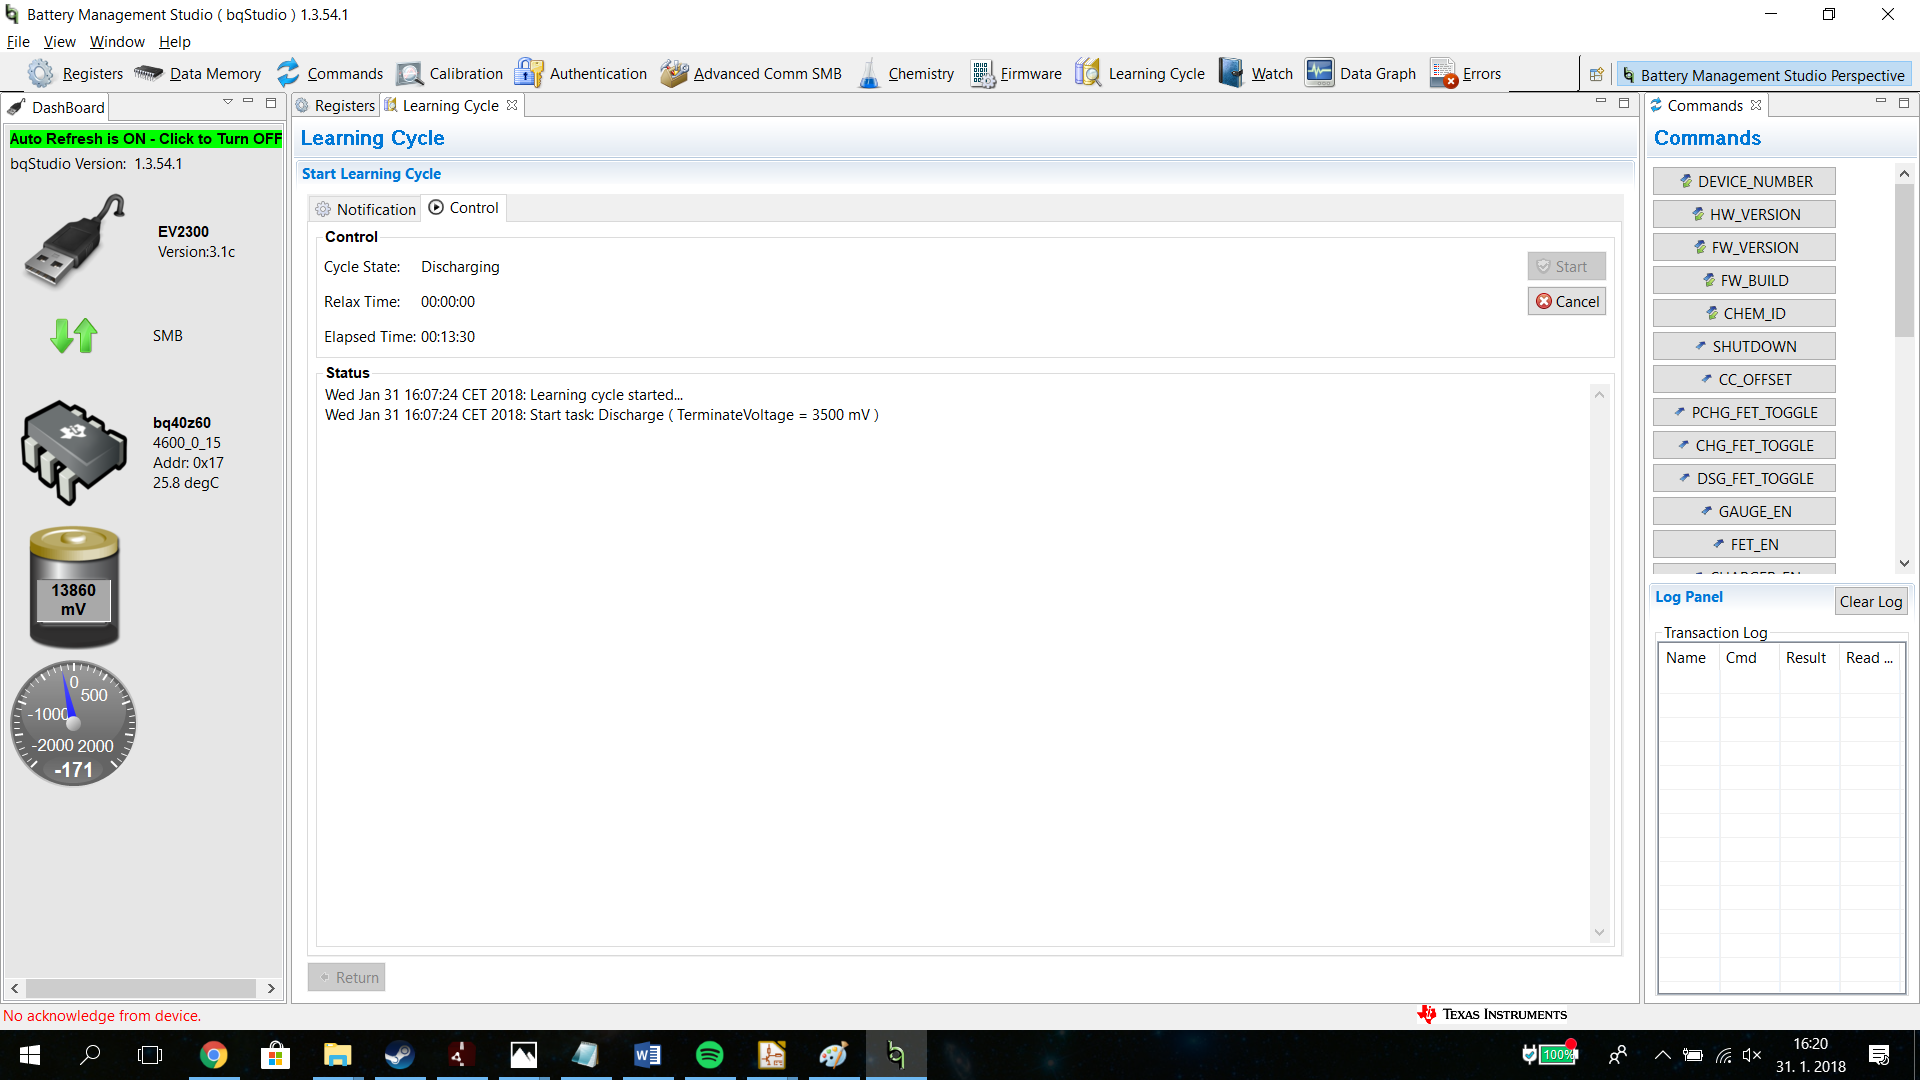
Task: Toggle DSG_FET_TOGGLE command
Action: click(1744, 478)
